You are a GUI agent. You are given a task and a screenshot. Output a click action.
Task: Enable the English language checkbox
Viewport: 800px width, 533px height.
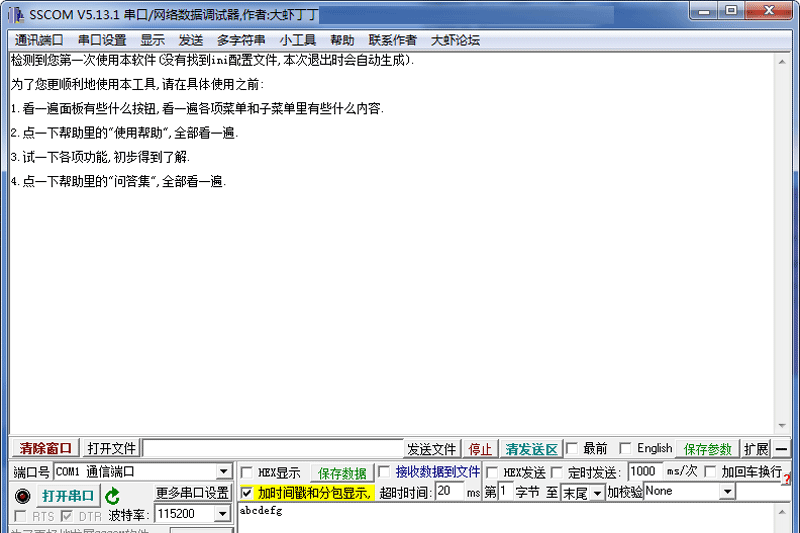[x=625, y=448]
